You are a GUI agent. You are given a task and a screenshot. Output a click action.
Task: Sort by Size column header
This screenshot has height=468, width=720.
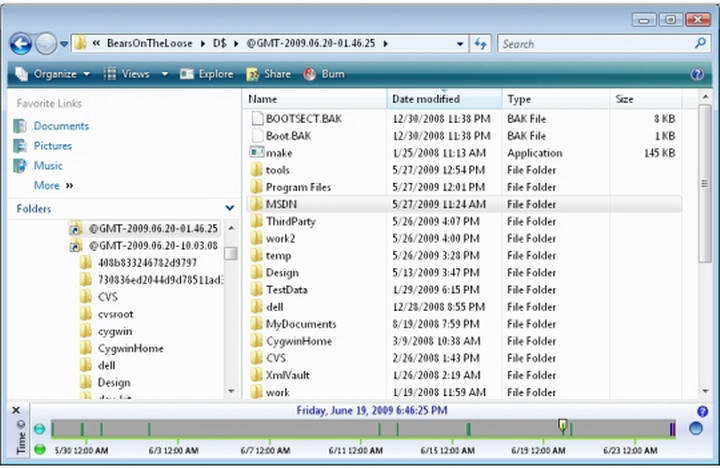(646, 99)
